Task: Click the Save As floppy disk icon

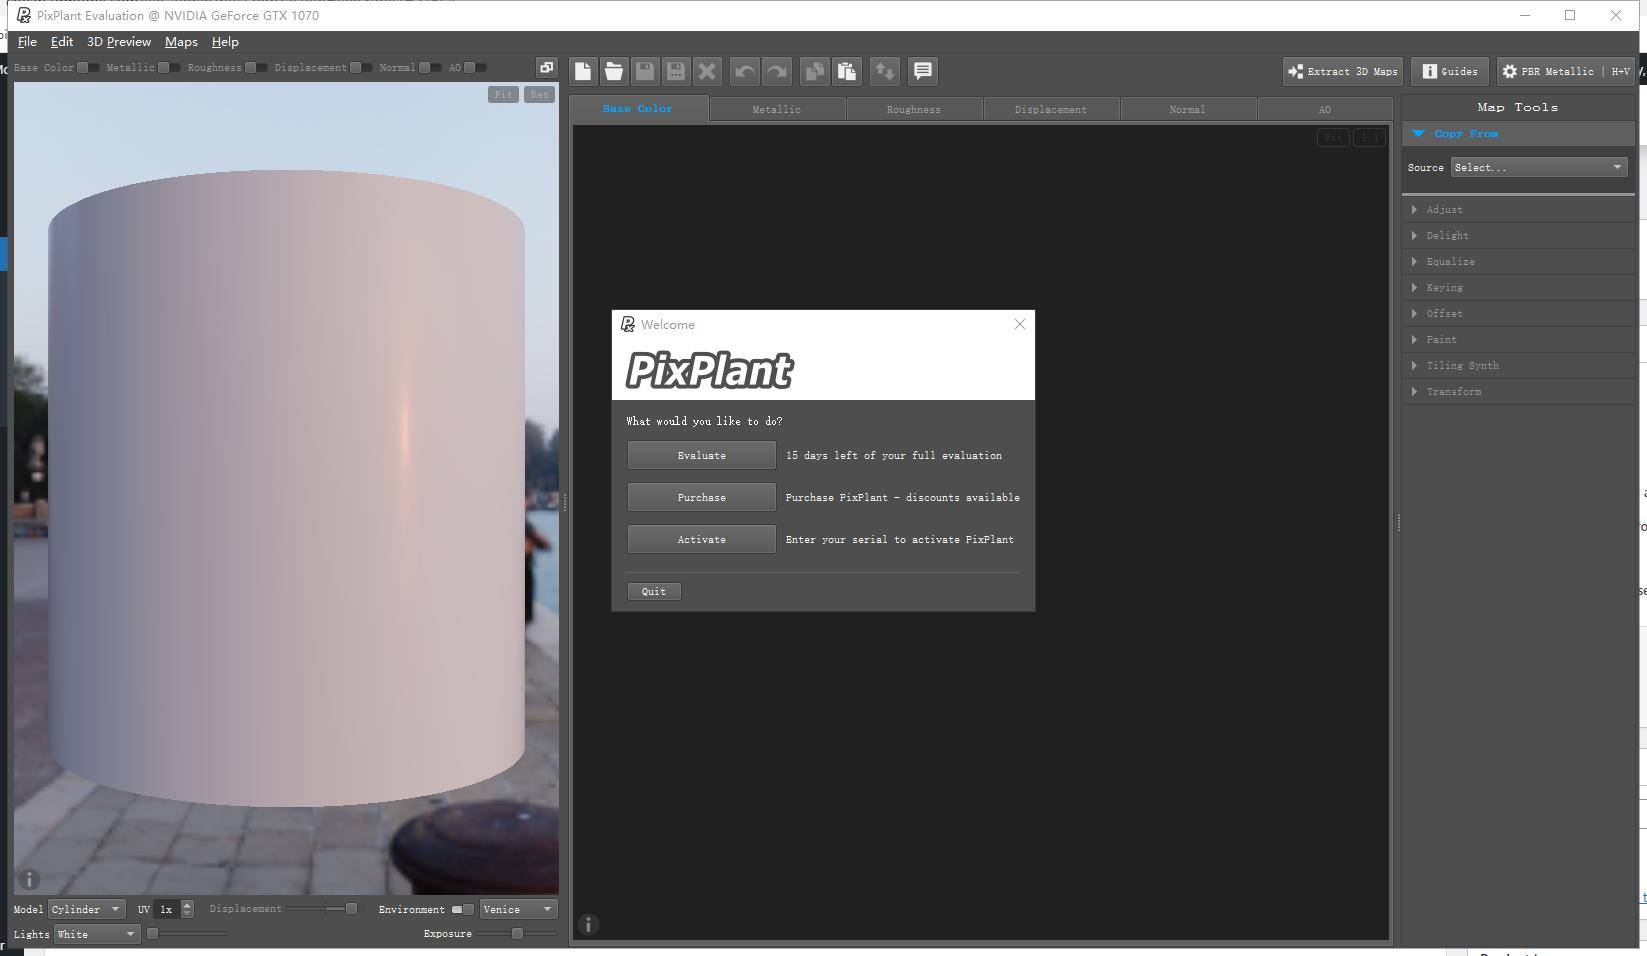Action: [676, 71]
